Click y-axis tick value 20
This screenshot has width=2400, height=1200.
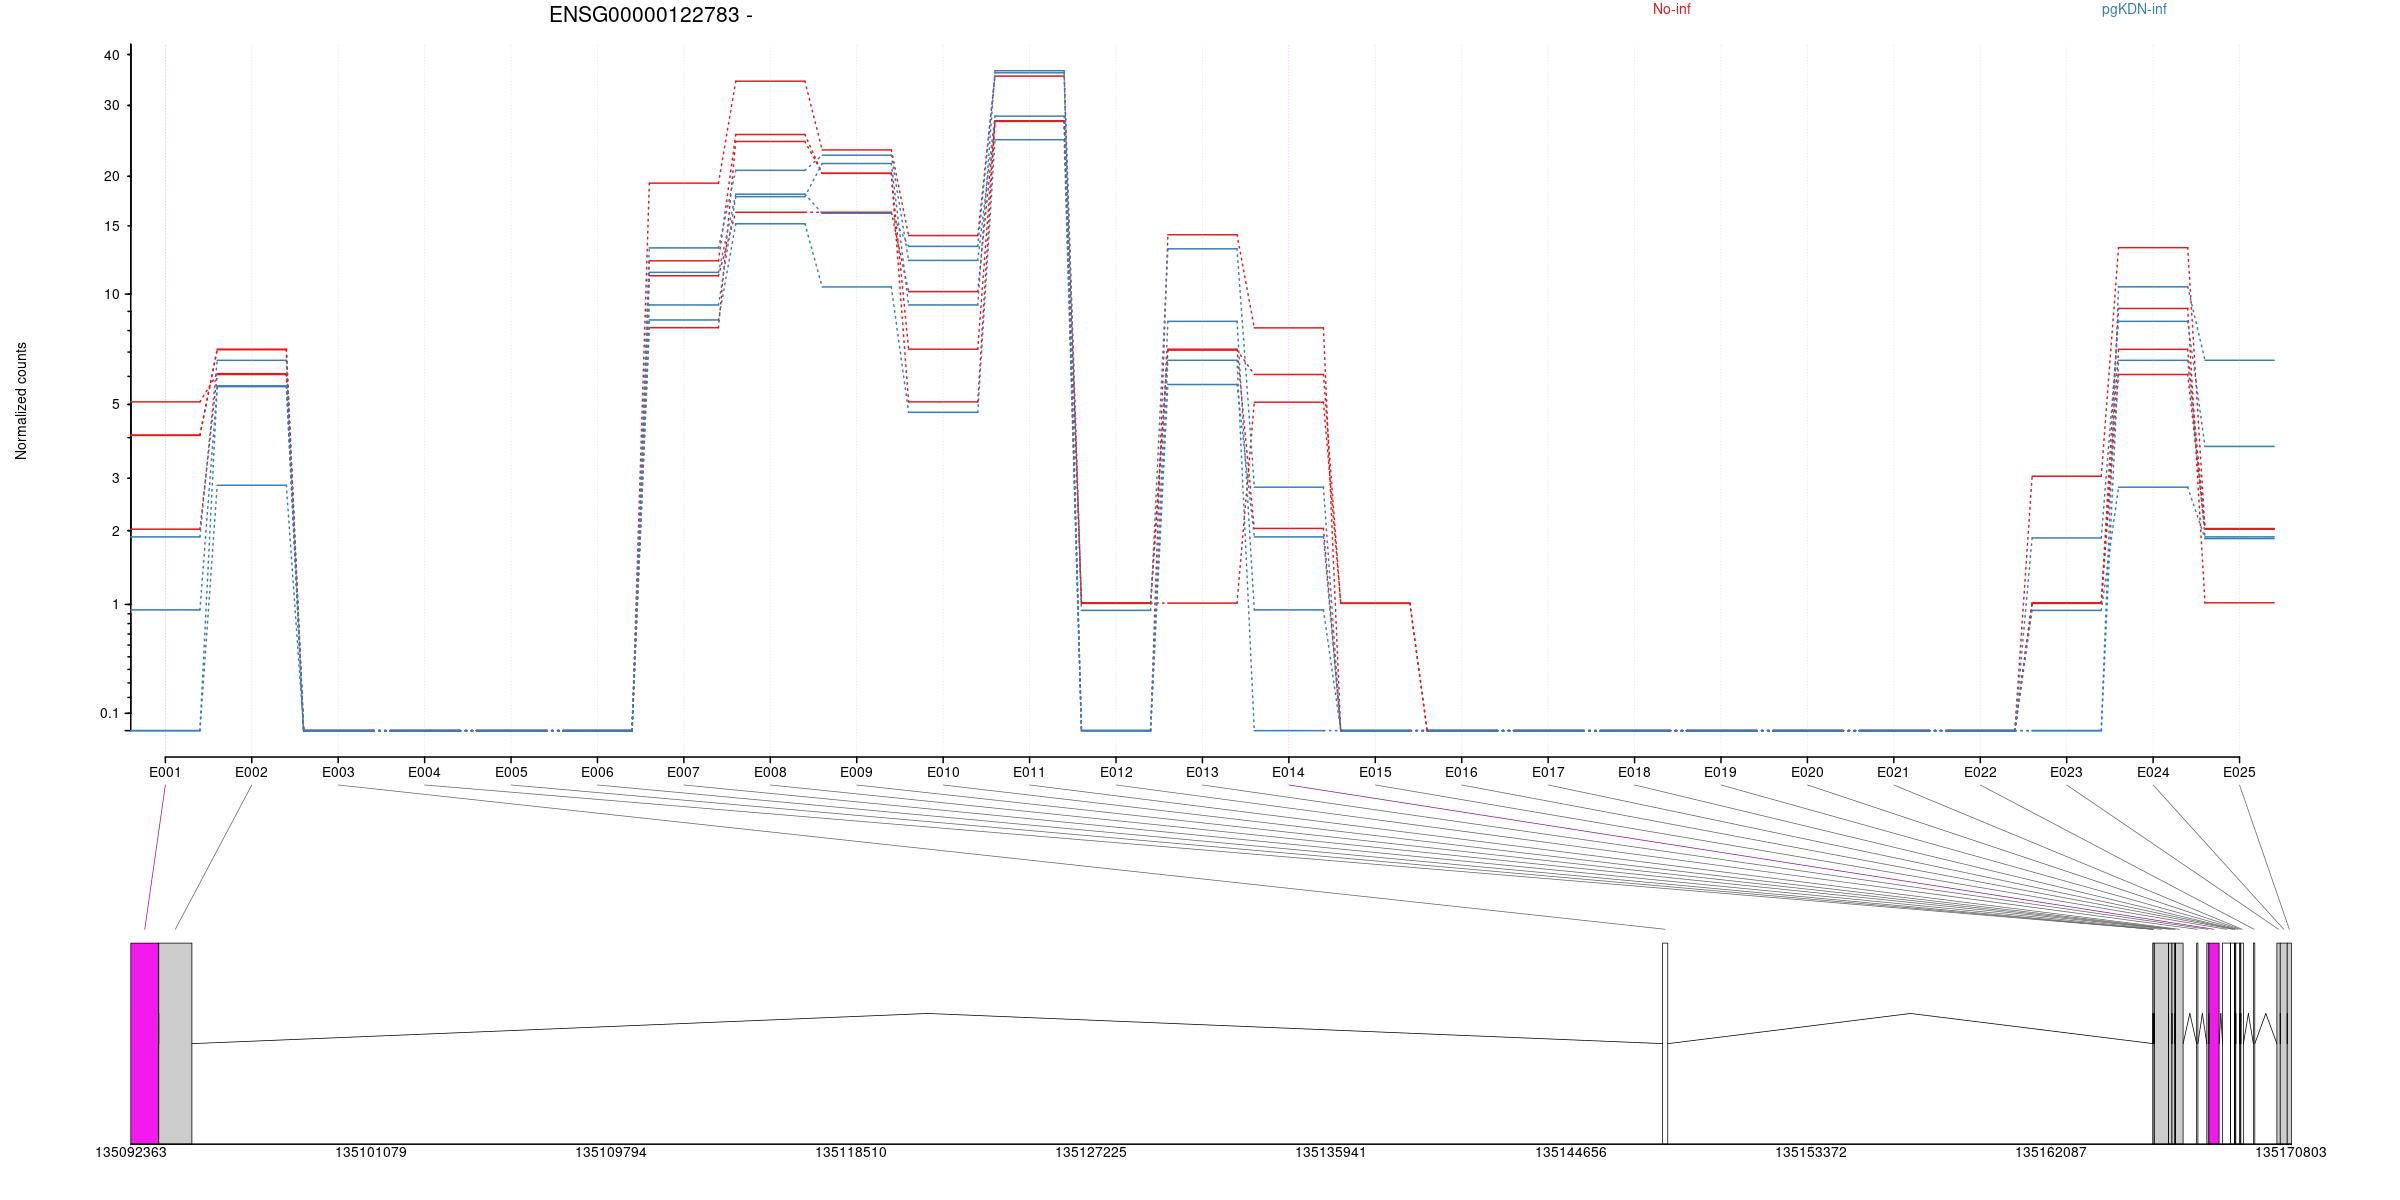click(111, 176)
